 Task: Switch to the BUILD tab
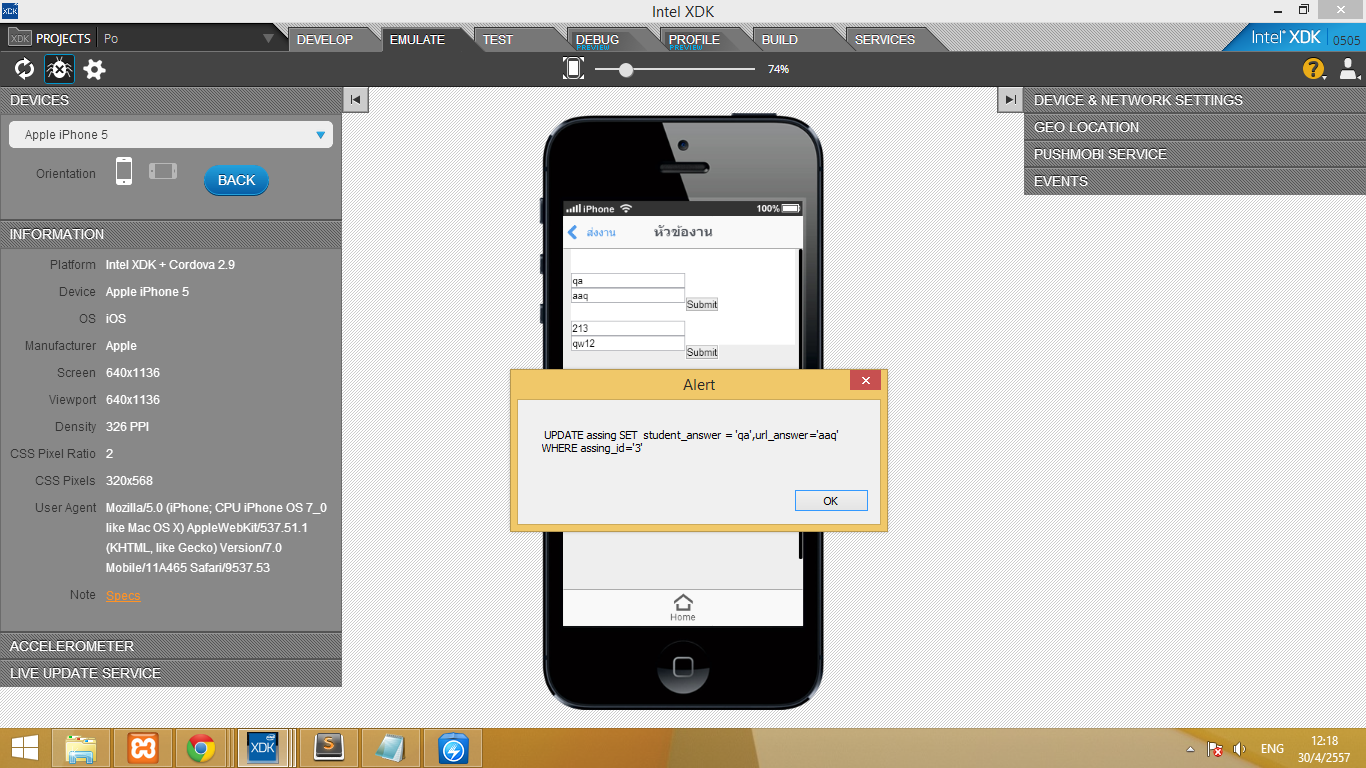pos(780,40)
